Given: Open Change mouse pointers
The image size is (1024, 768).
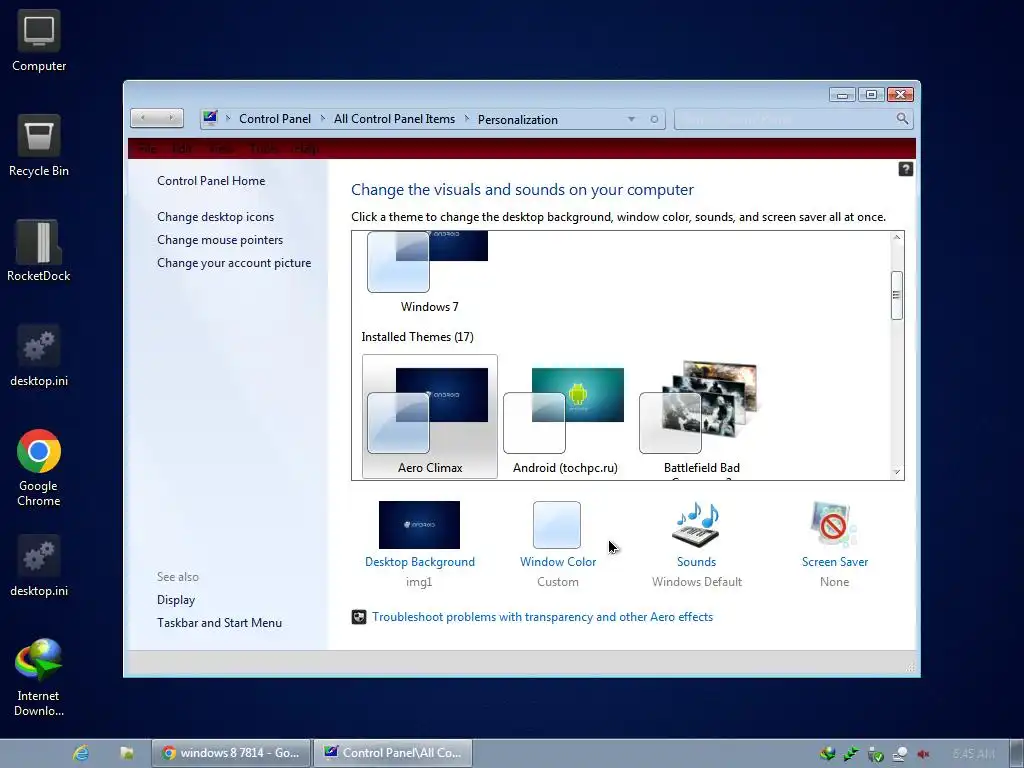Looking at the screenshot, I should pos(220,240).
